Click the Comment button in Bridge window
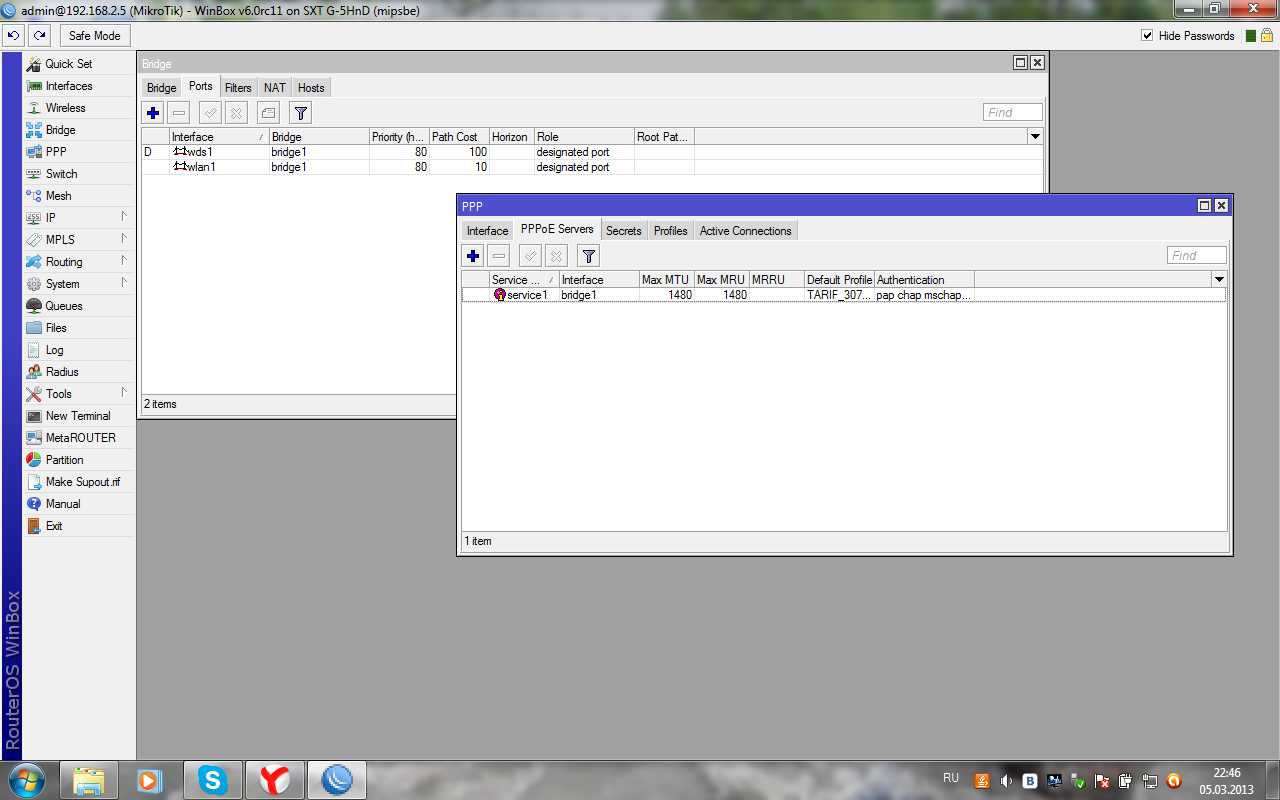The image size is (1280, 800). pos(268,113)
